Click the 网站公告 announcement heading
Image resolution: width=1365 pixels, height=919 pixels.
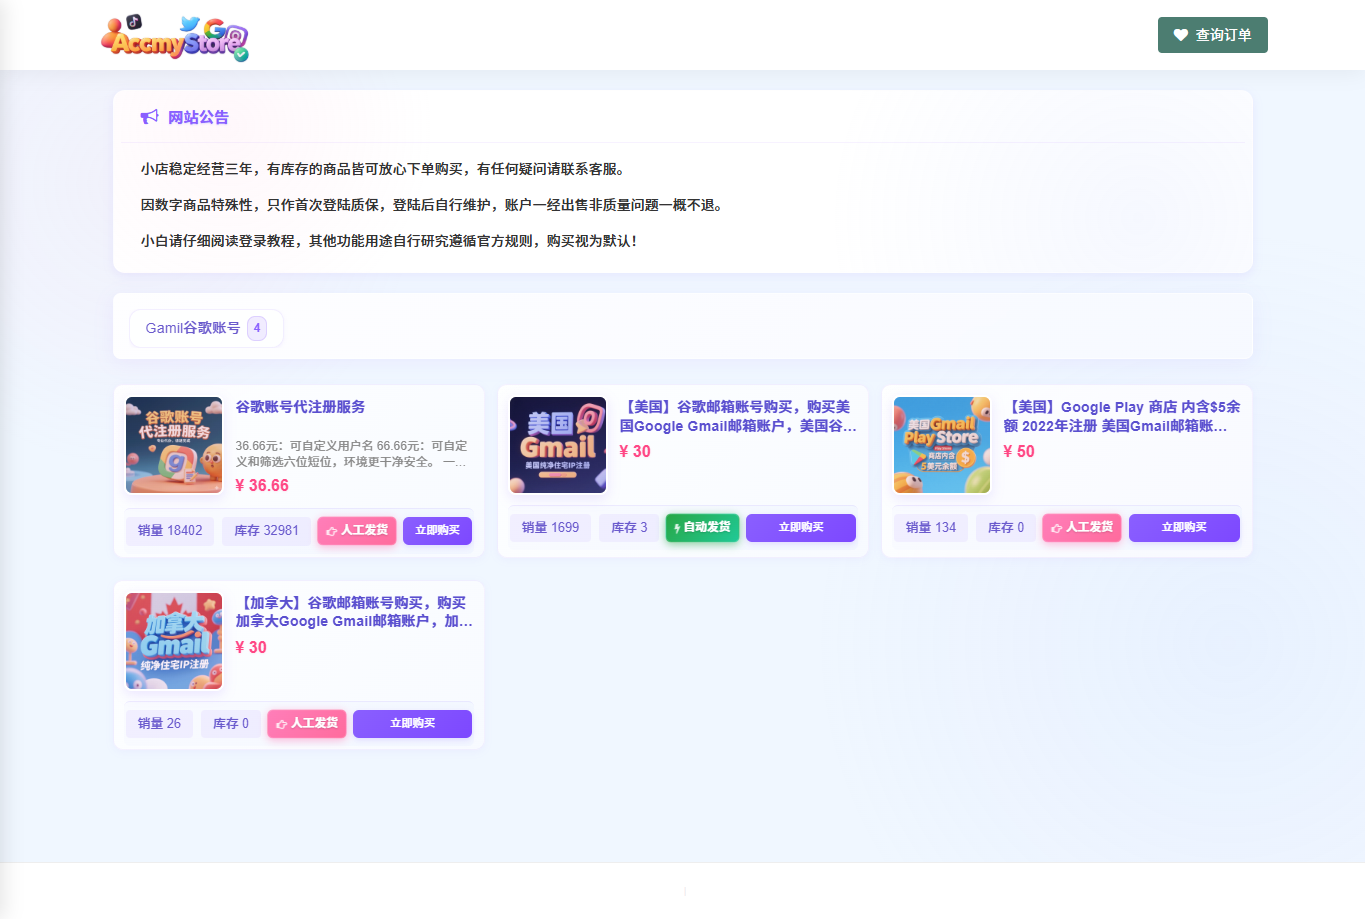pyautogui.click(x=198, y=117)
